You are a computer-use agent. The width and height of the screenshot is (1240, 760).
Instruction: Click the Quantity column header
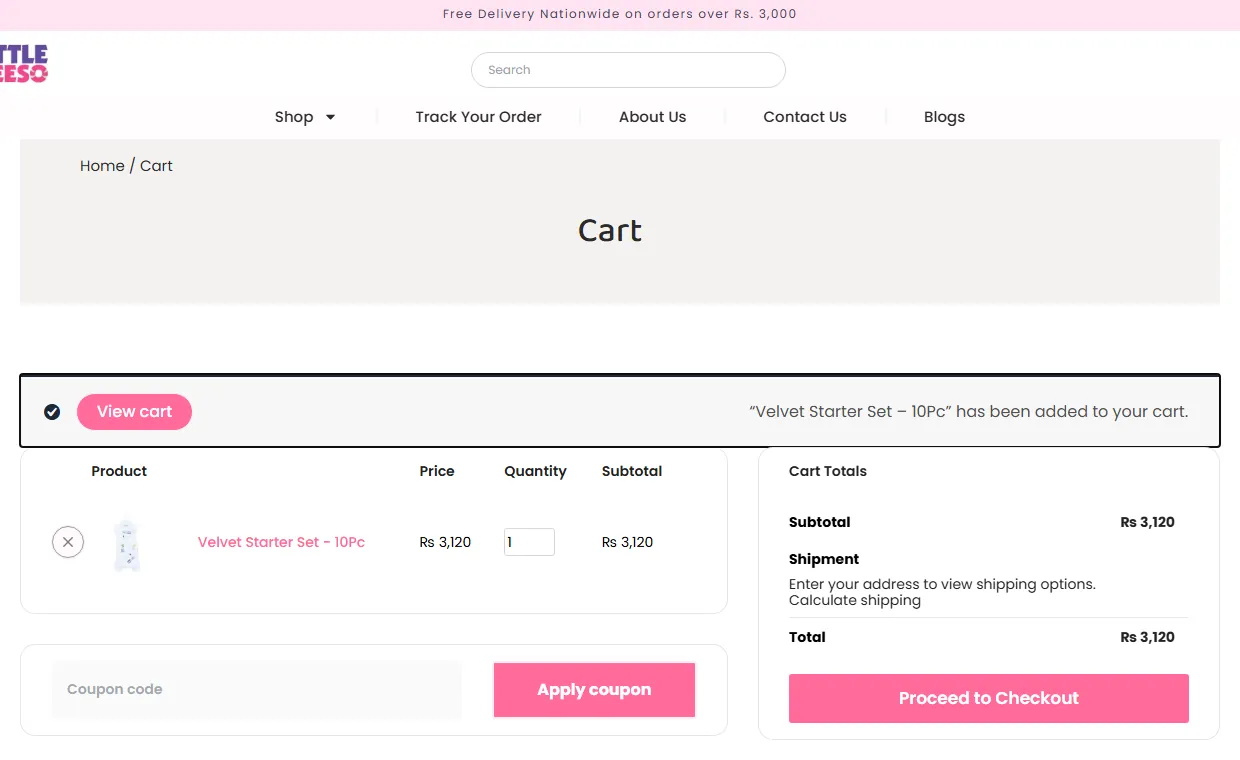535,471
